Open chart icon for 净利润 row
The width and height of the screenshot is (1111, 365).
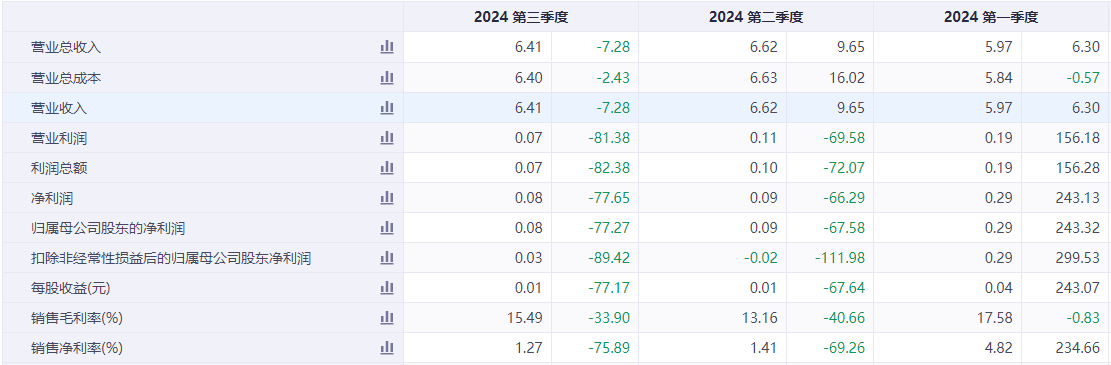click(387, 198)
